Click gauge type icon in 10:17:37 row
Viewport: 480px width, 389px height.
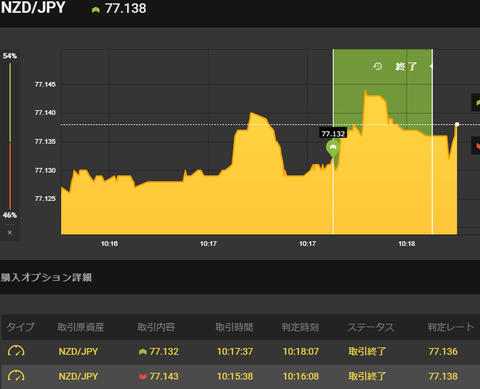coord(16,351)
